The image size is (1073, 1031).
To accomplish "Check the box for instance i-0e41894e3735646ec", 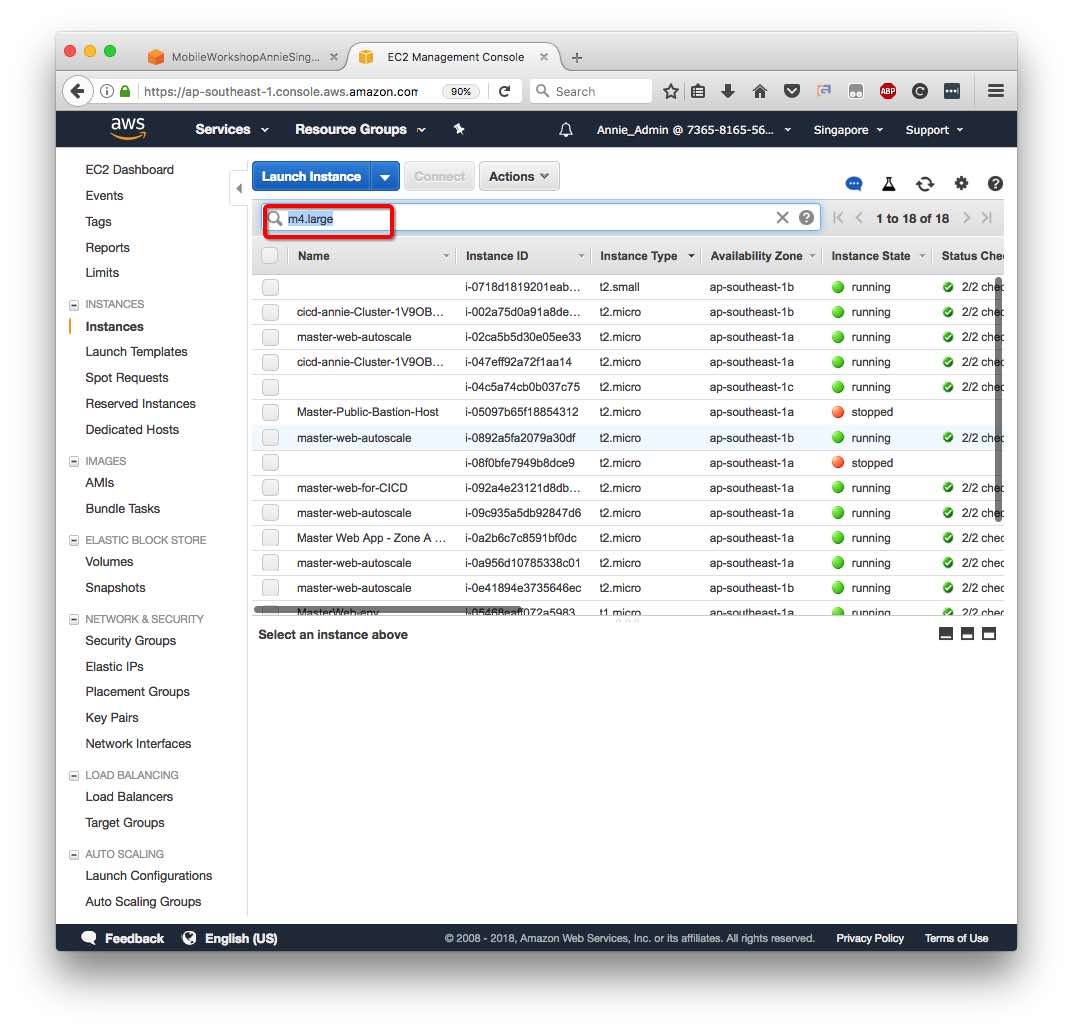I will coord(270,588).
